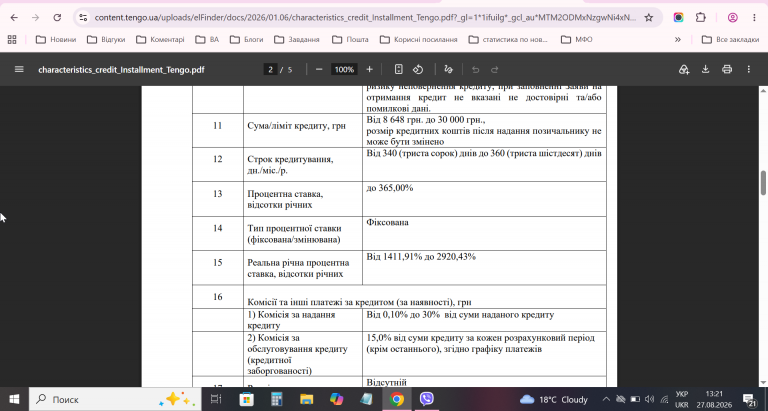This screenshot has width=768, height=411.
Task: Switch keyboard language УКР indicator
Action: click(681, 399)
